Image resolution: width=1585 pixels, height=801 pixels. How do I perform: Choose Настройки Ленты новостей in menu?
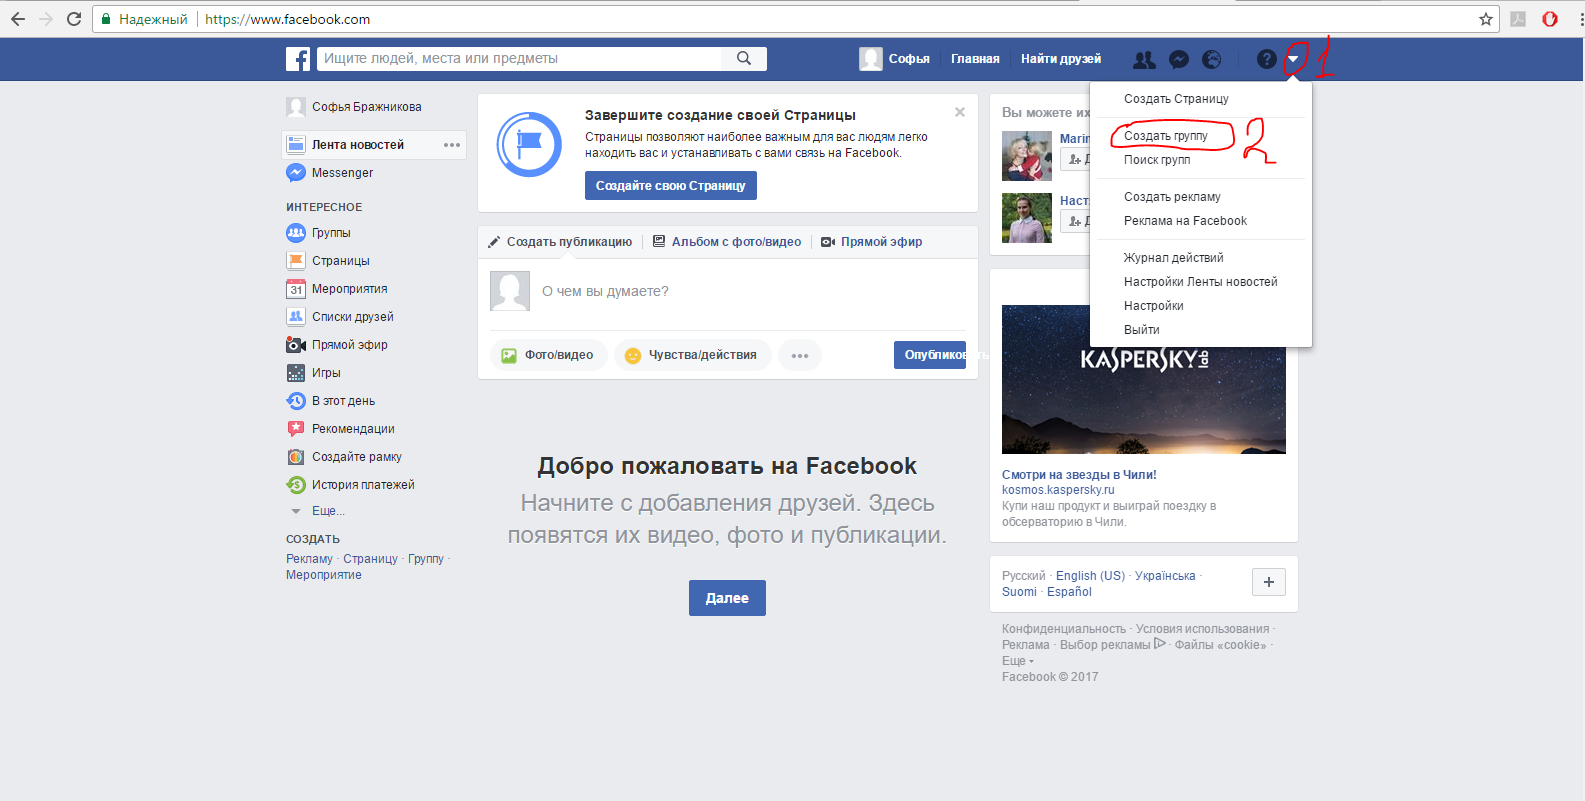pos(1200,282)
